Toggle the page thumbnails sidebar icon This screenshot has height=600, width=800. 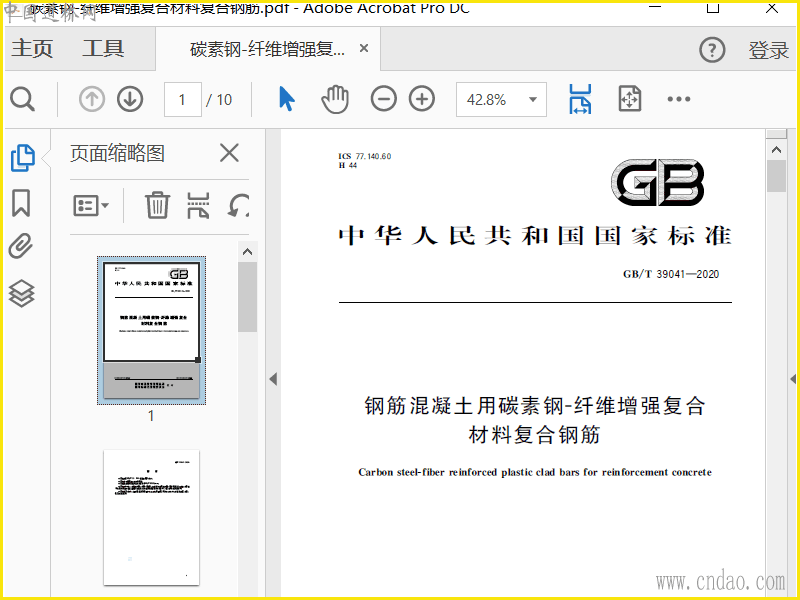point(23,158)
